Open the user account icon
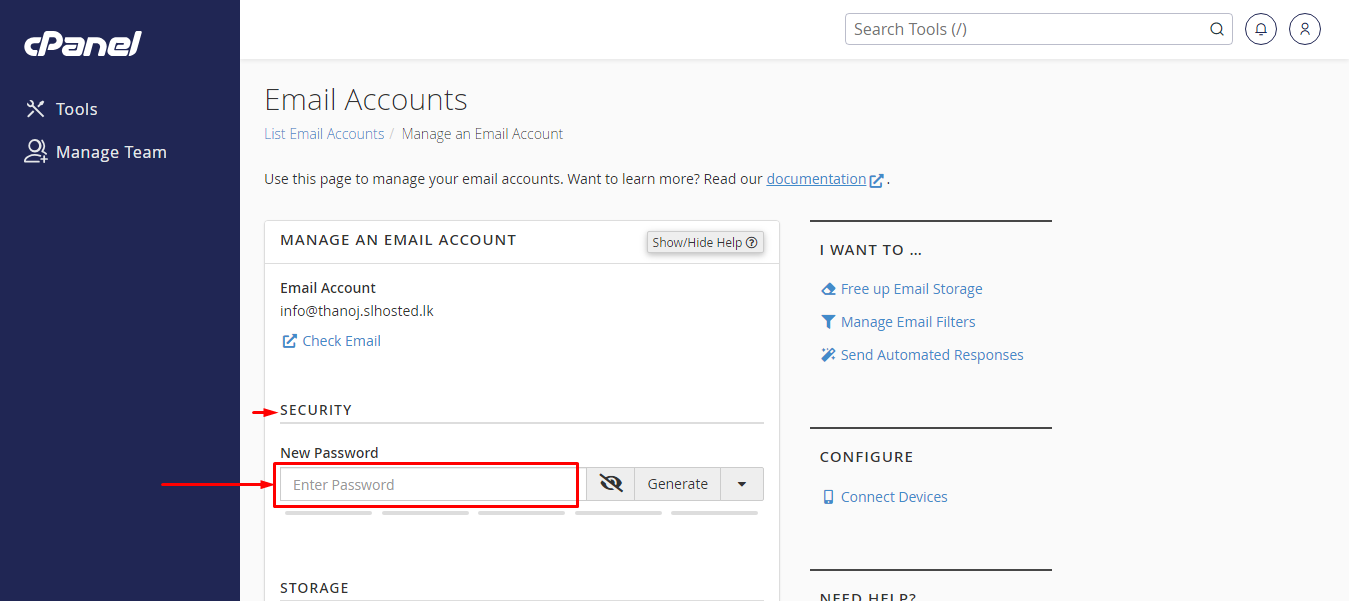 (1305, 29)
